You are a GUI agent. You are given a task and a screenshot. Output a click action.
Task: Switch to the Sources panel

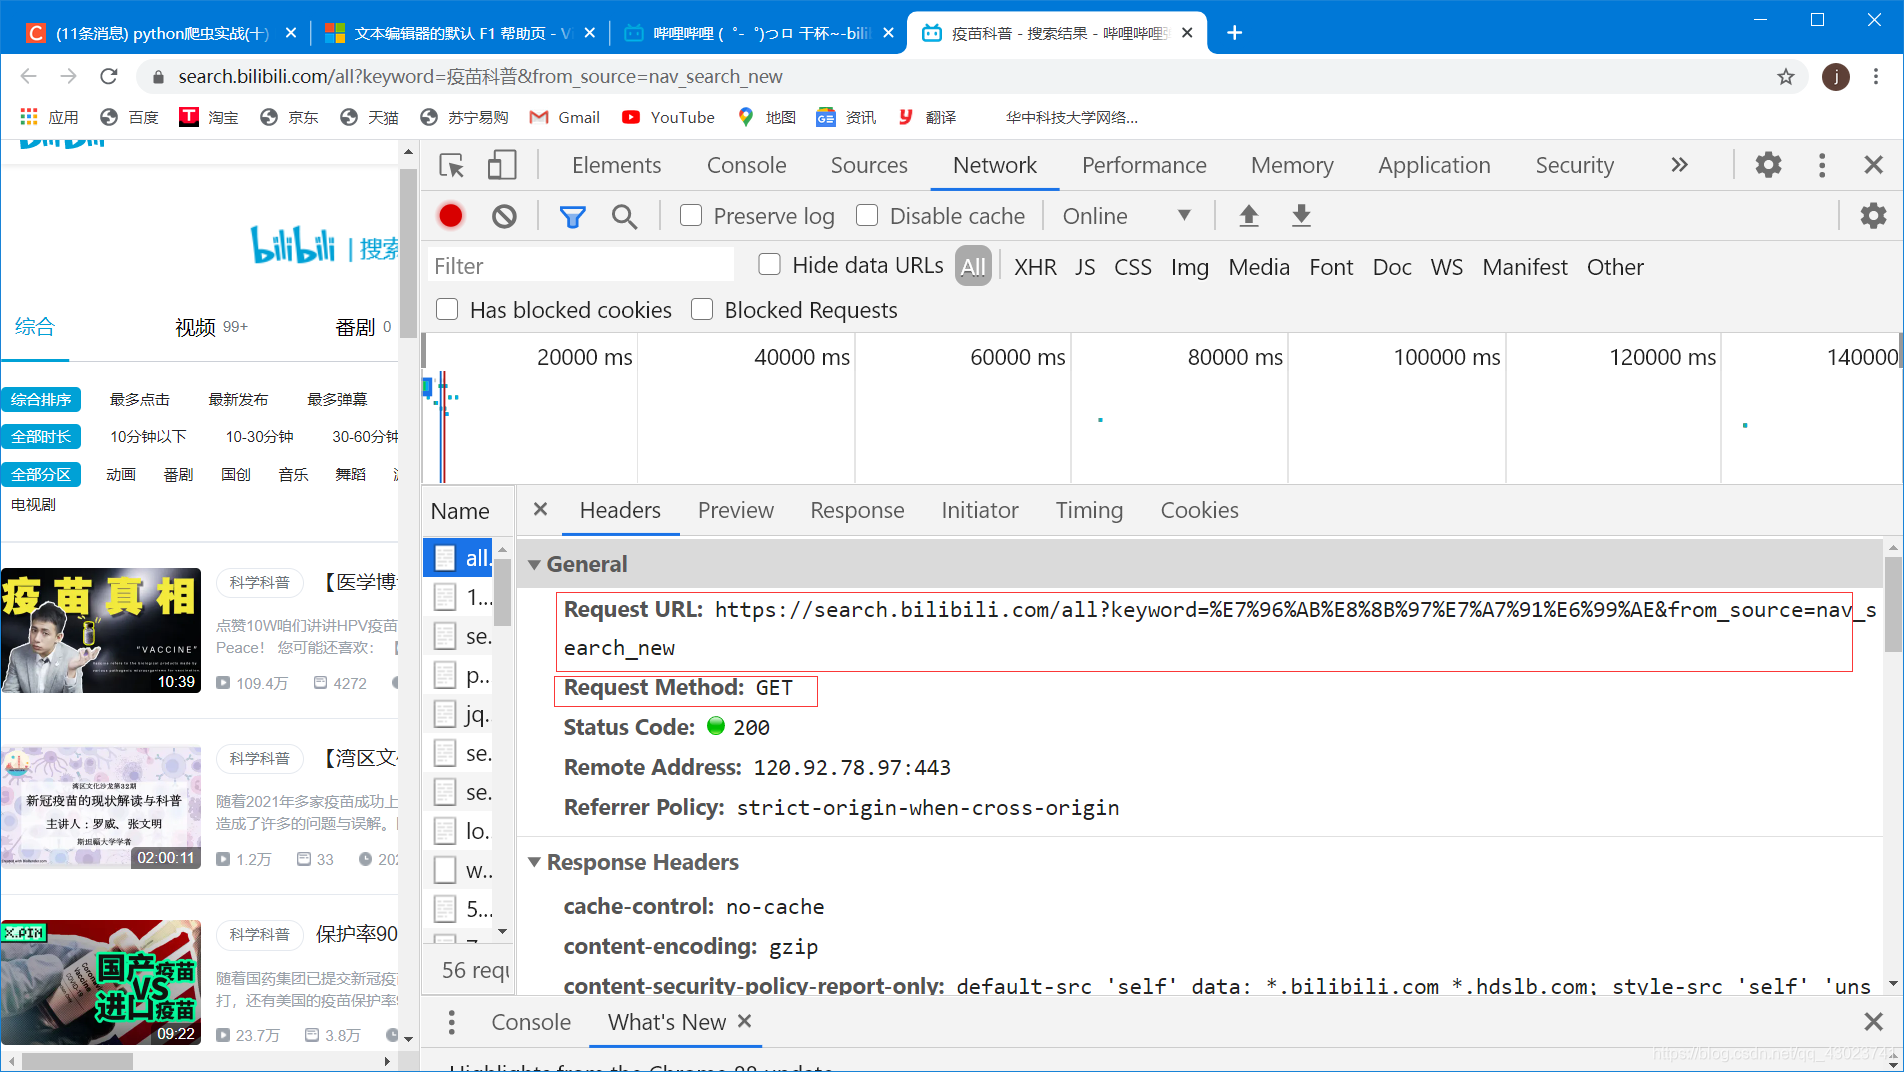coord(869,165)
